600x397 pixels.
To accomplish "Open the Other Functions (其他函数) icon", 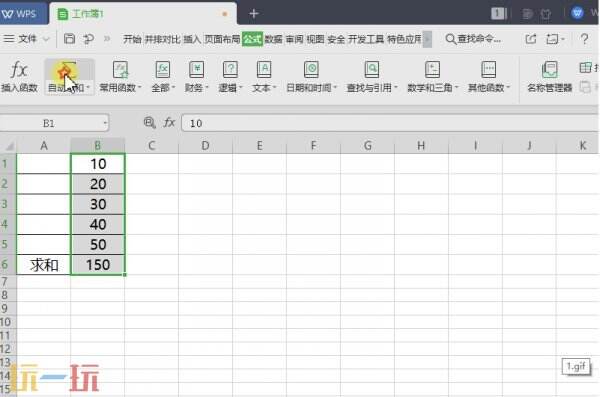I will (x=488, y=70).
